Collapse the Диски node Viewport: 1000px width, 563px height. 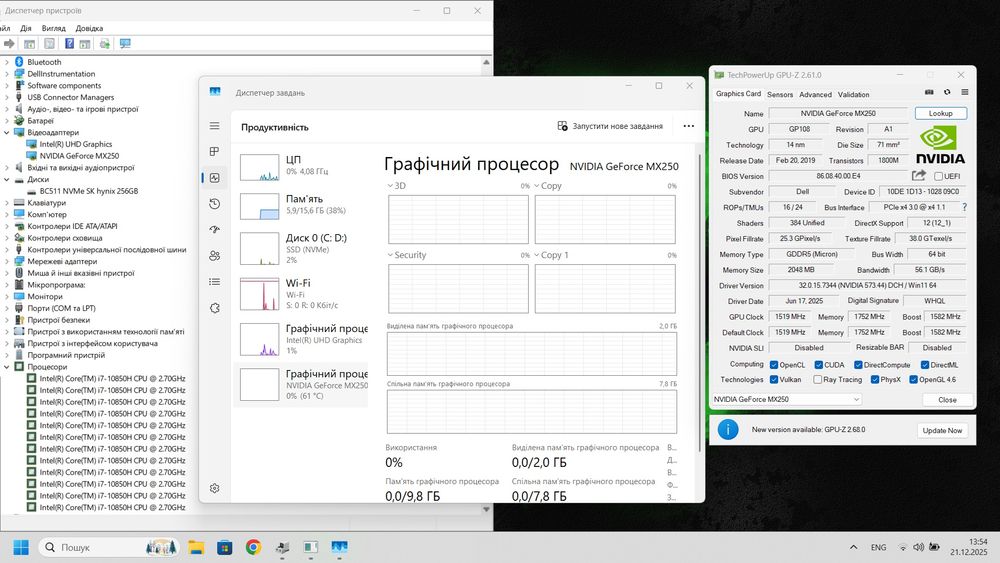coord(7,179)
